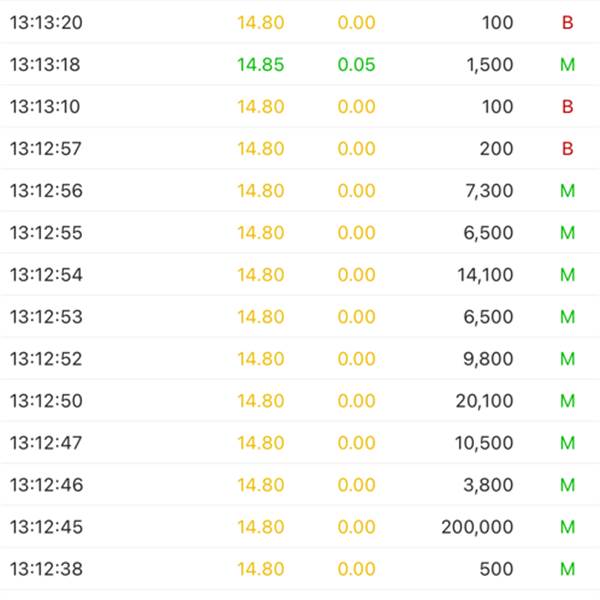Click the 7,300 volume value

489,191
